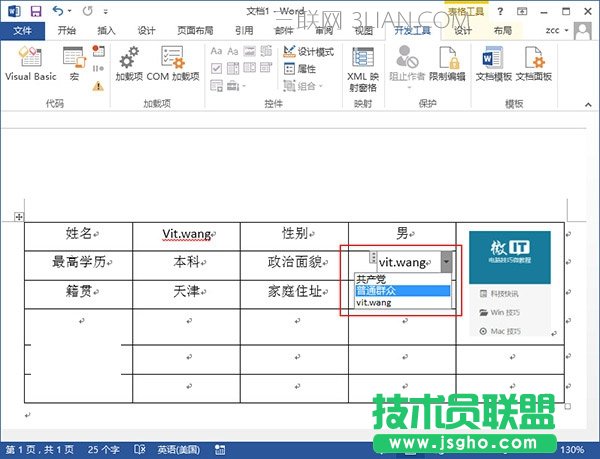Viewport: 600px width, 459px height.
Task: Switch to the 开始 home tab
Action: [67, 31]
